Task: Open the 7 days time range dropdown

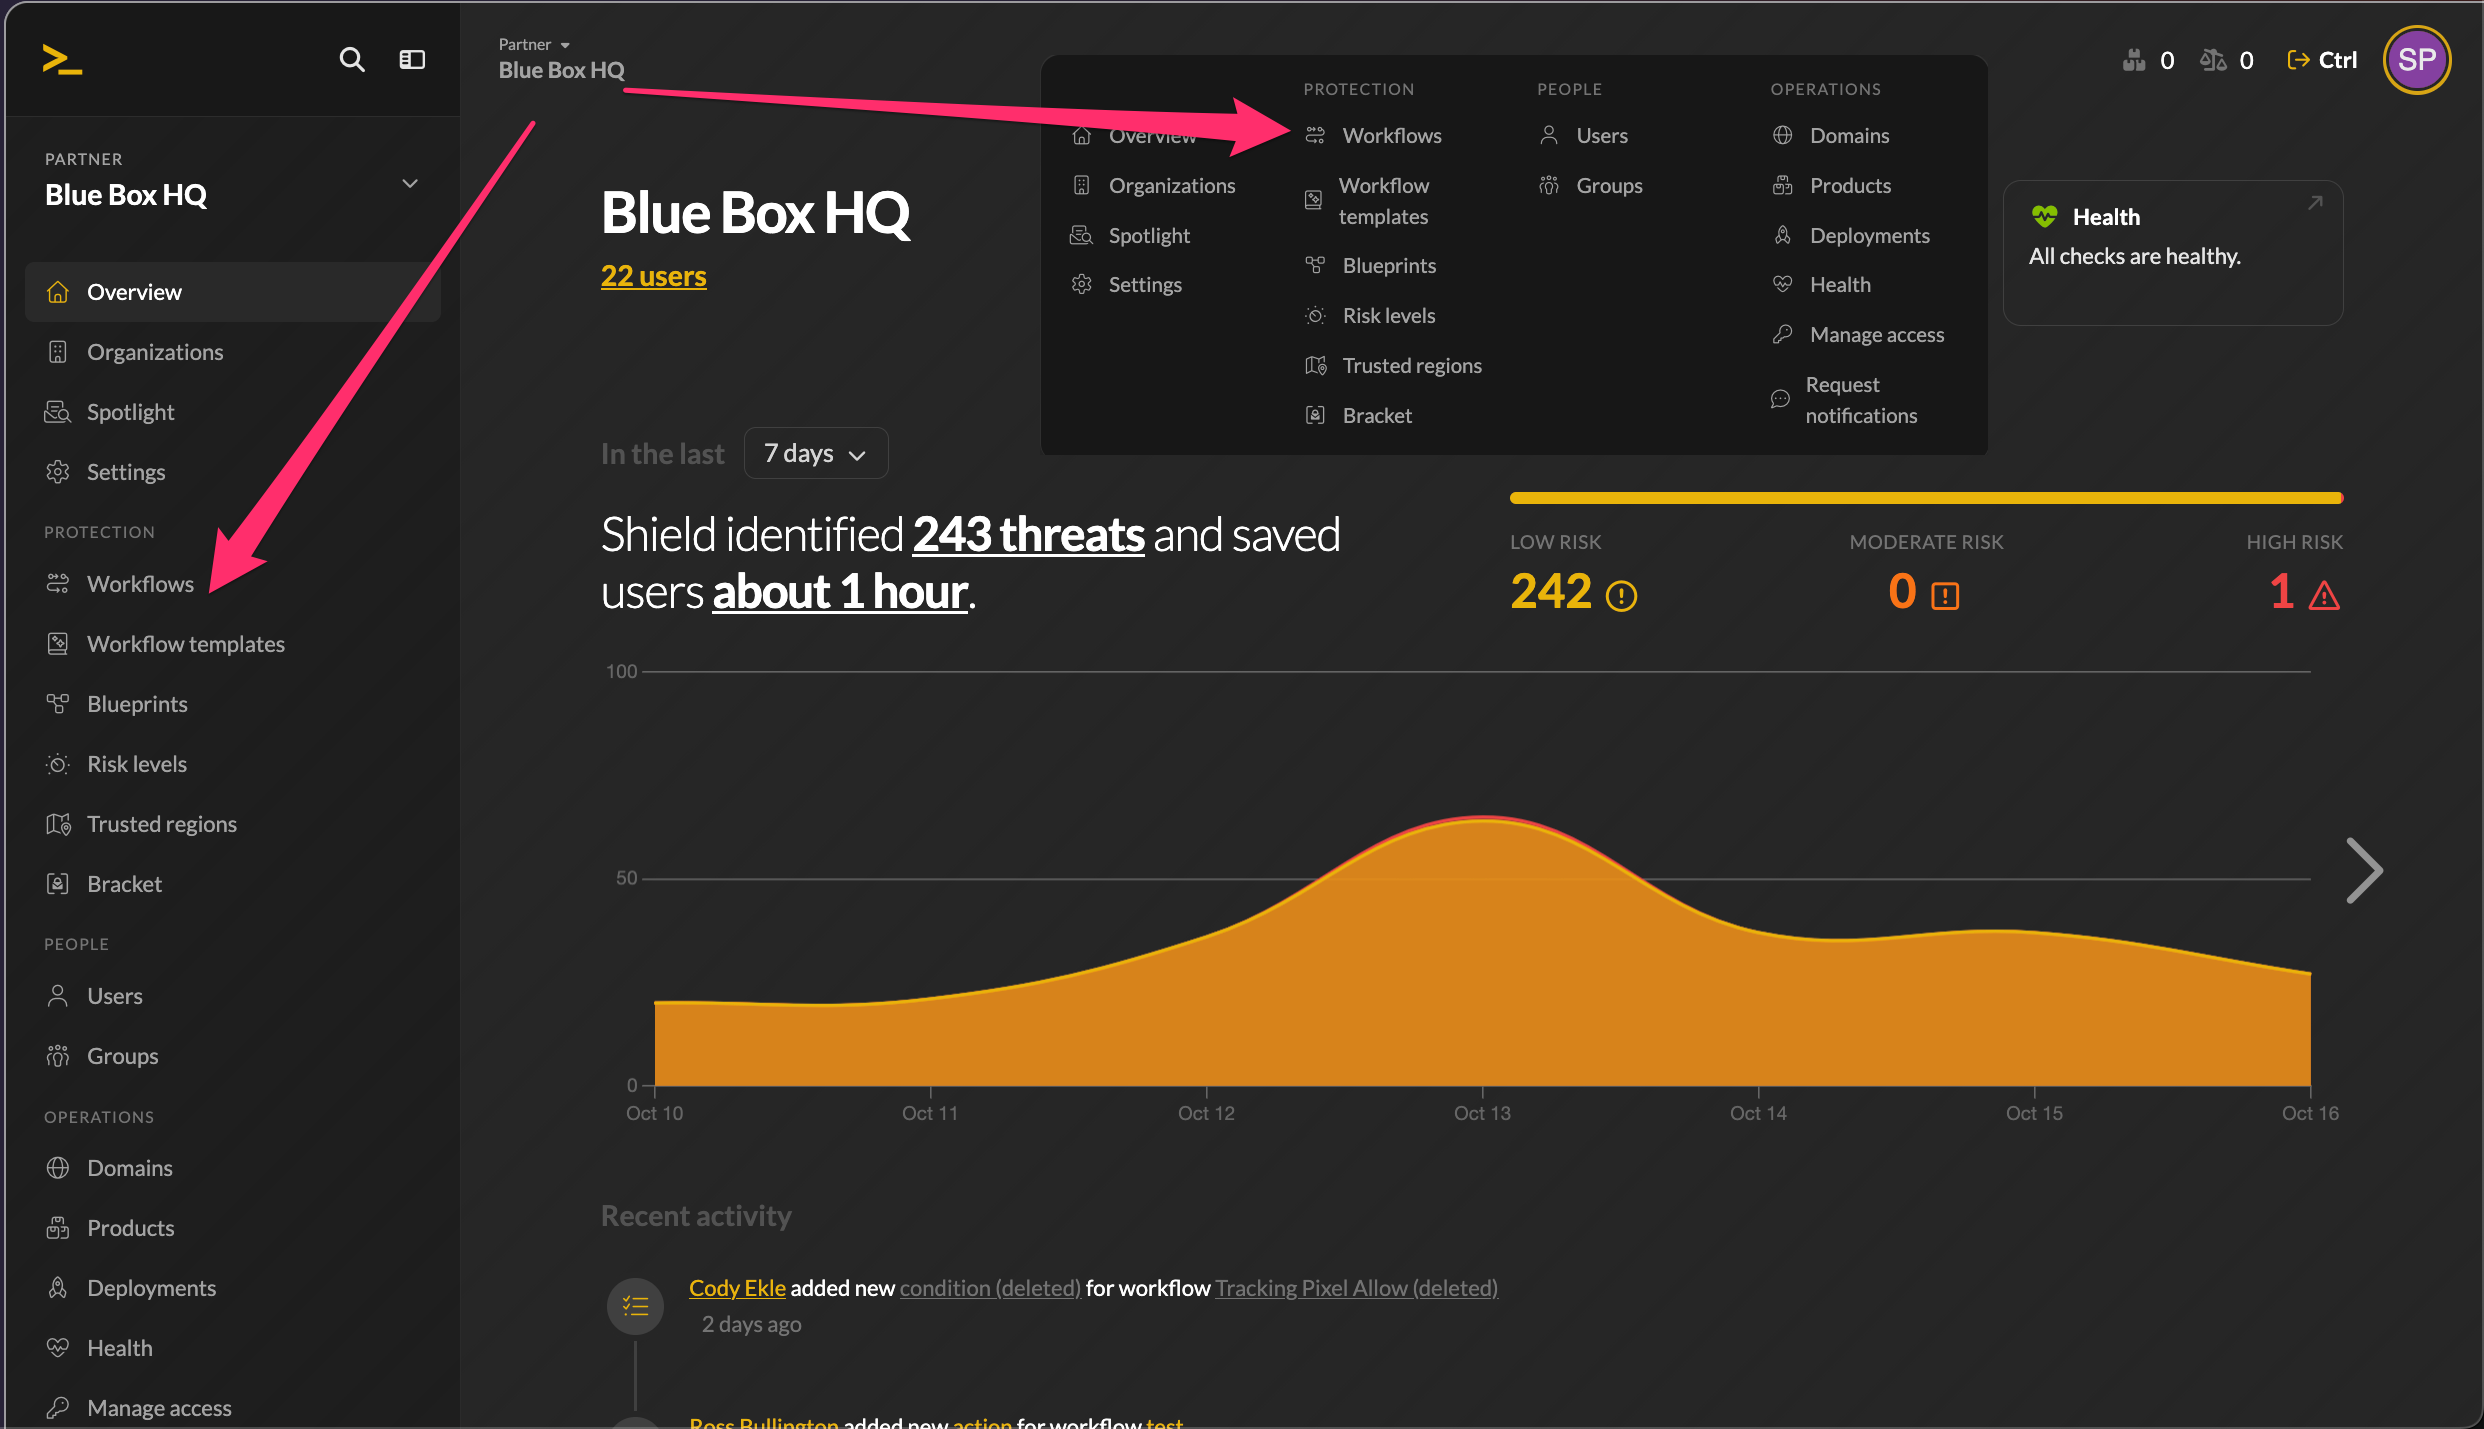Action: [x=816, y=454]
